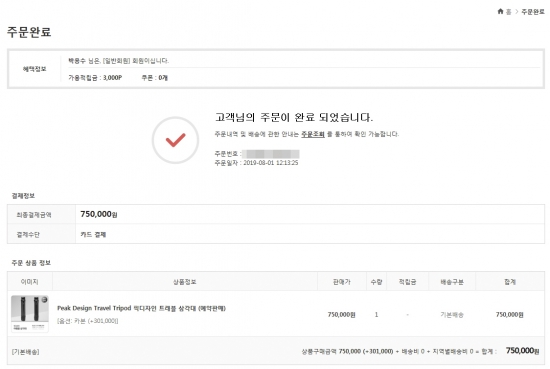Click the blurred order number field
The image size is (550, 369).
[271, 154]
